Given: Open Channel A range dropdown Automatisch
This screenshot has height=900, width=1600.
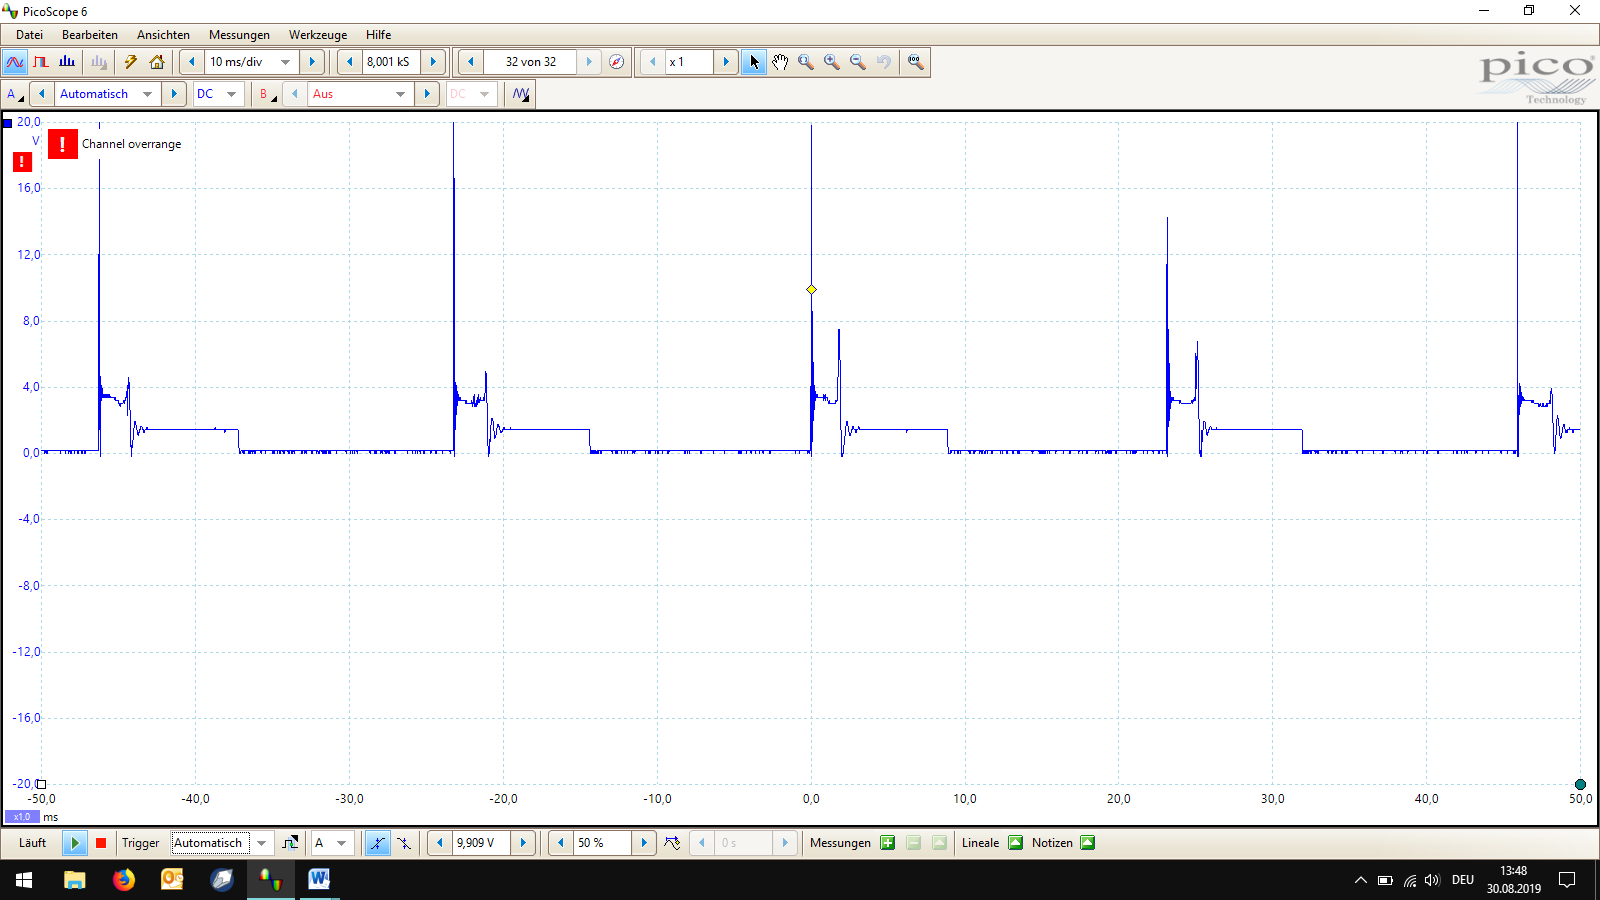Looking at the screenshot, I should [147, 94].
